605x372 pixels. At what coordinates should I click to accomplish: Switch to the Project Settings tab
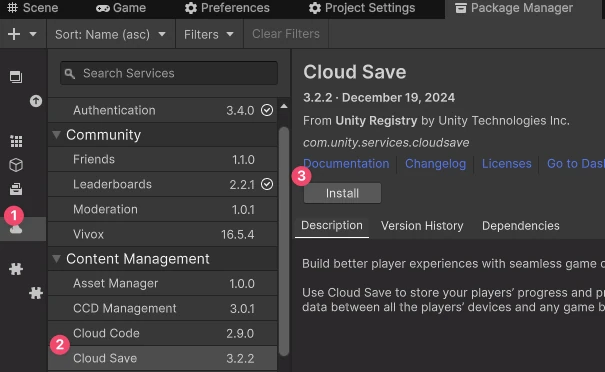click(x=362, y=8)
